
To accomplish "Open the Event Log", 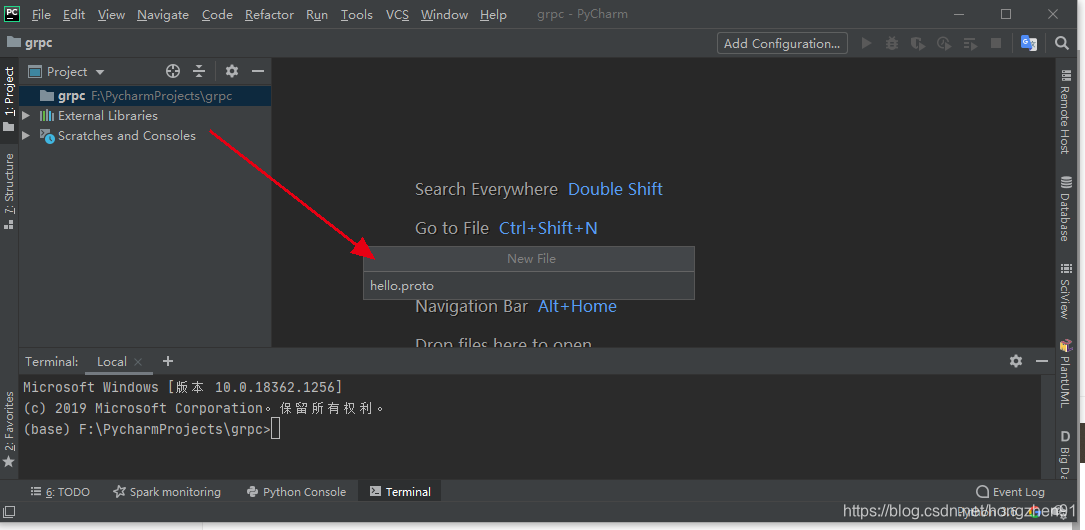I will 1010,491.
